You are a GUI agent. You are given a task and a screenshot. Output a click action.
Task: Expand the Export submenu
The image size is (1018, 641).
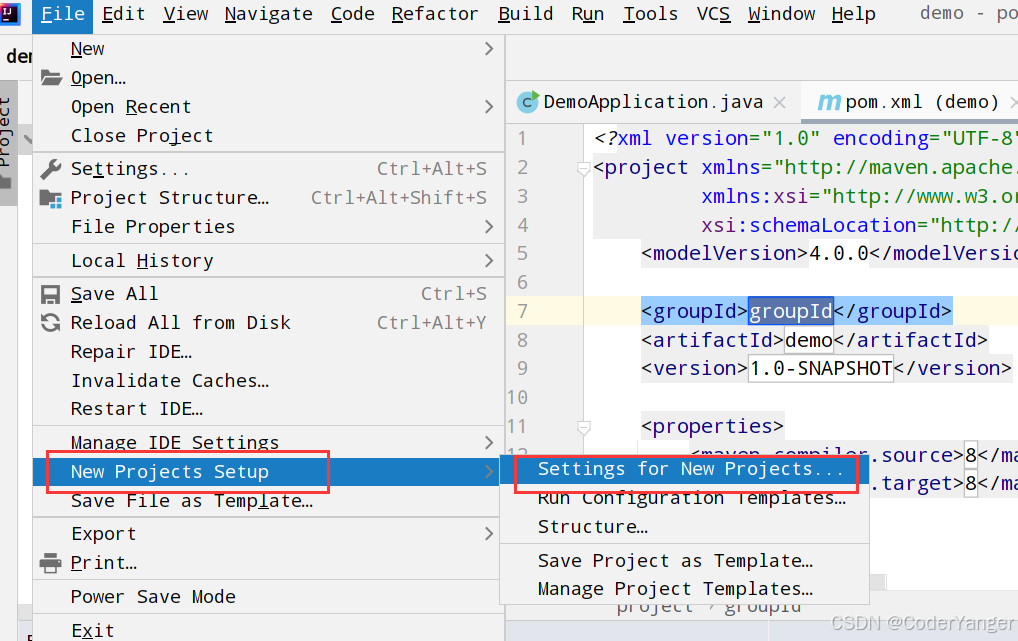pos(489,534)
